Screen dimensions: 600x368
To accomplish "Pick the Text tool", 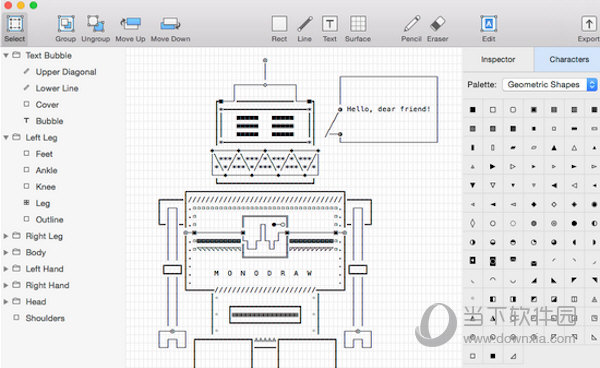I will tap(329, 28).
